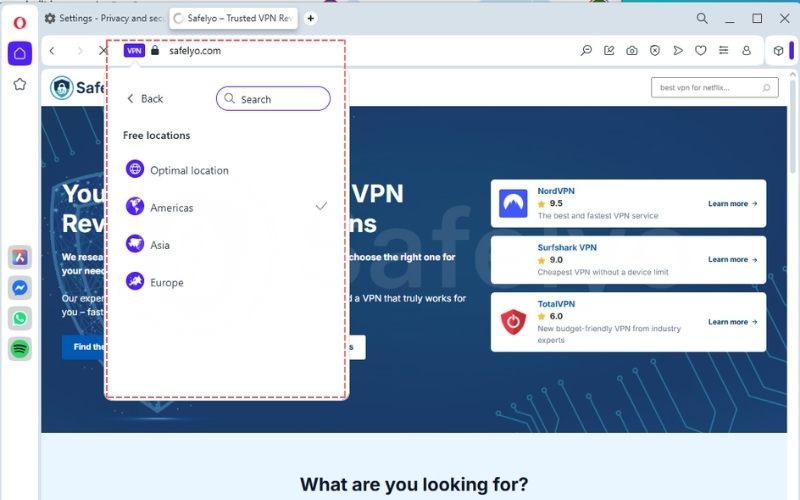Open Messenger in the sidebar

pyautogui.click(x=20, y=288)
